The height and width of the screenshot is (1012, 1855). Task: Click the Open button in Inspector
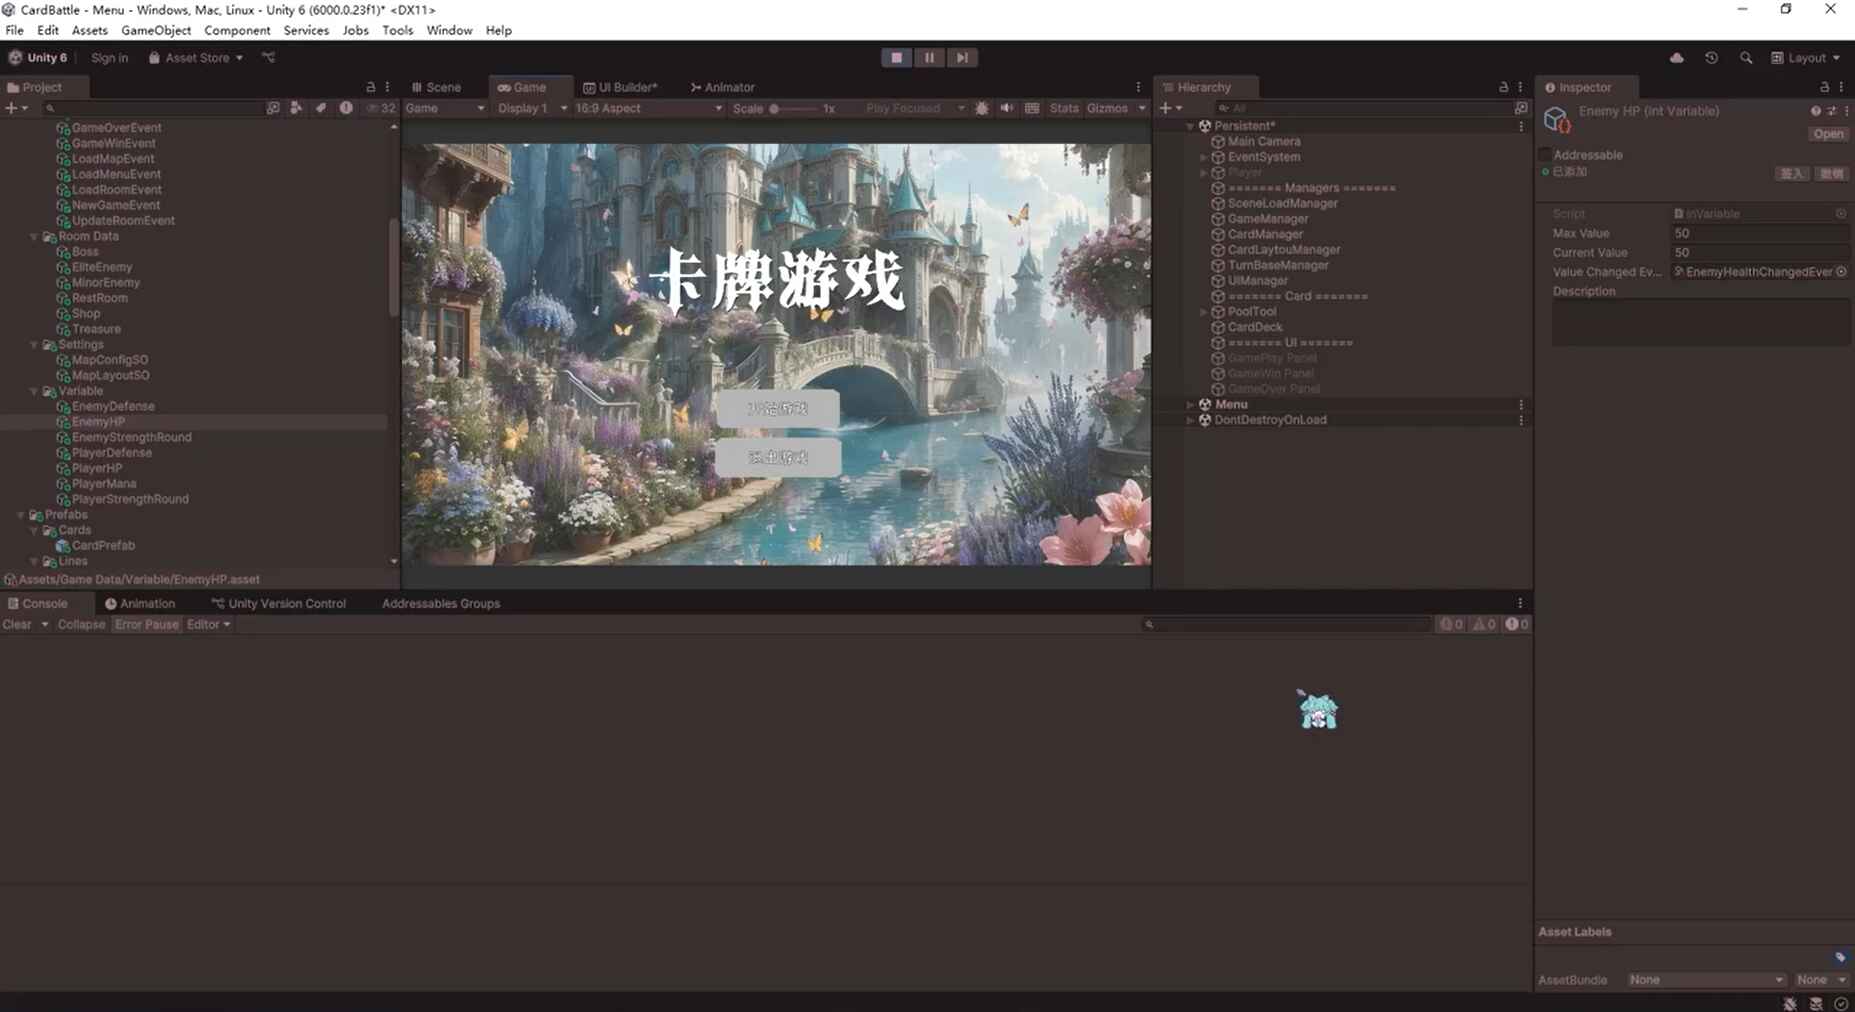coord(1828,134)
